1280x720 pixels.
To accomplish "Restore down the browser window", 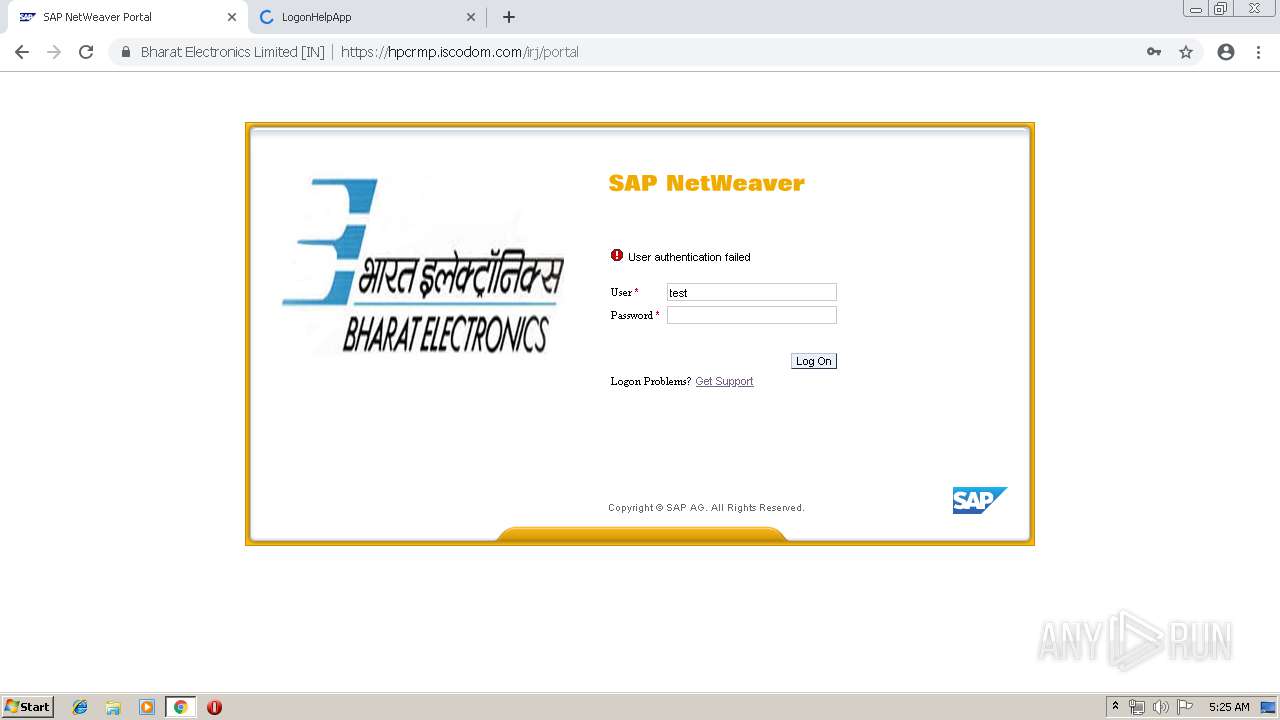I will pyautogui.click(x=1221, y=8).
